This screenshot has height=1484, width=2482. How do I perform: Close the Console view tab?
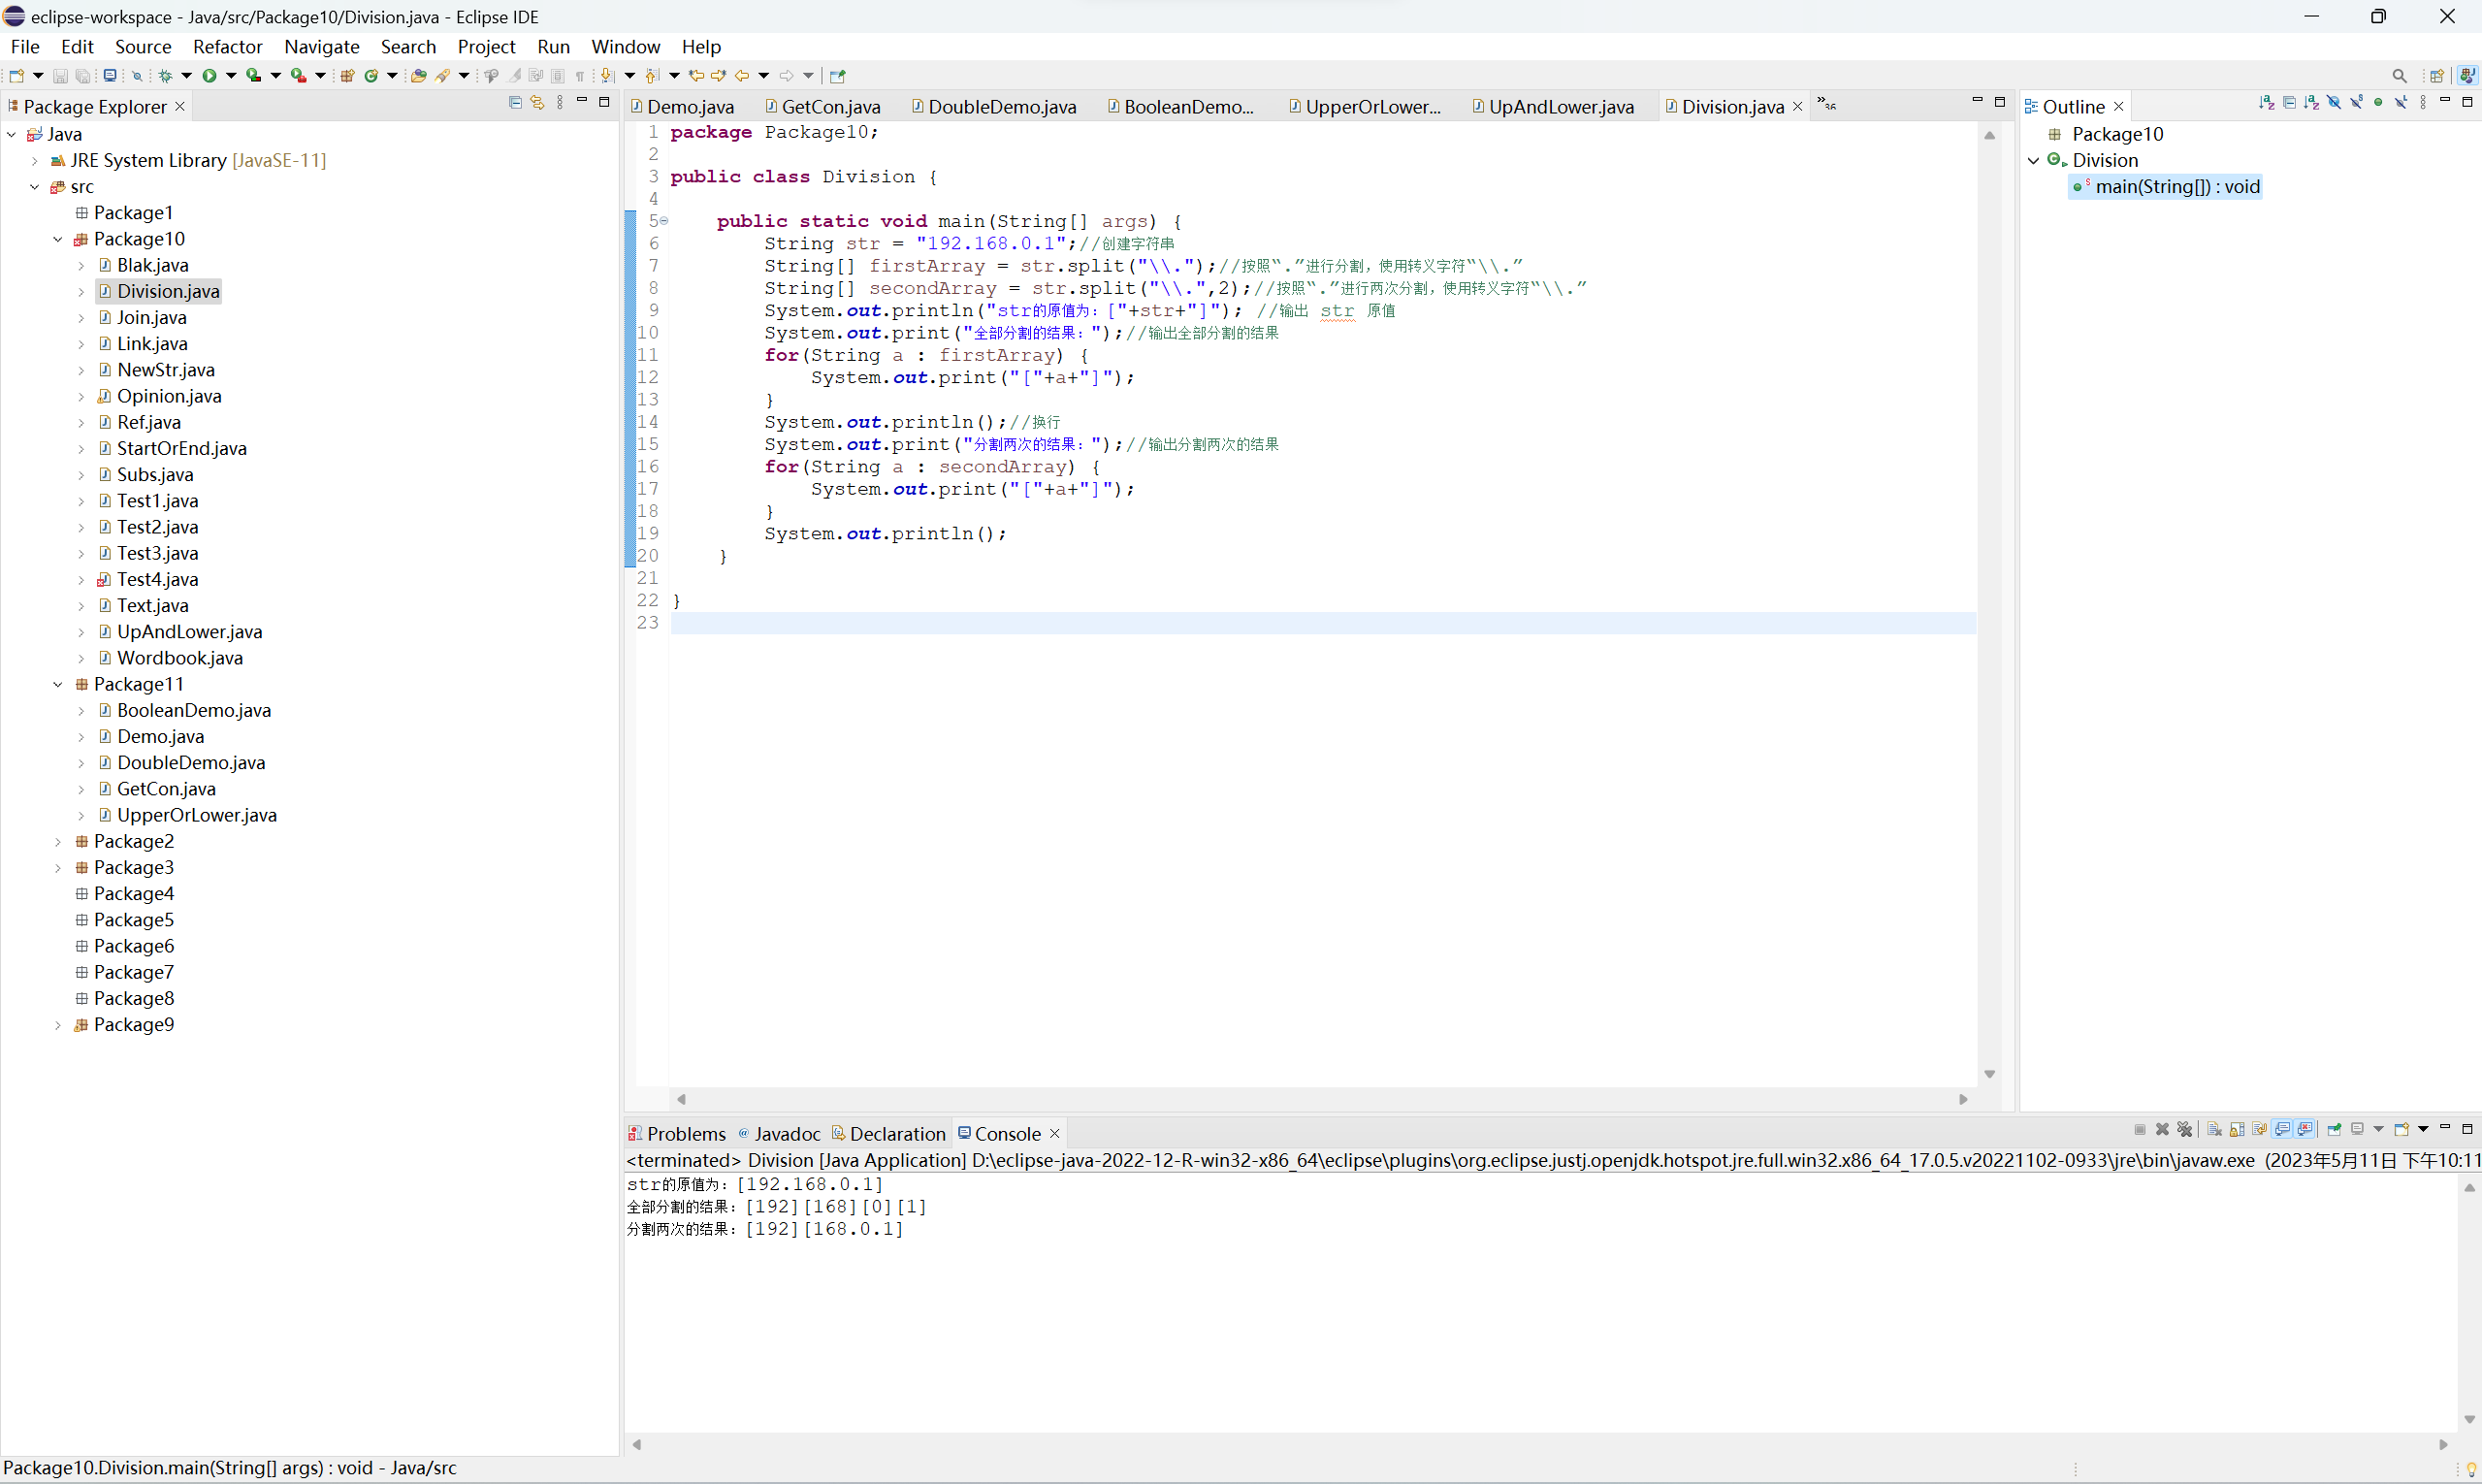coord(1054,1133)
